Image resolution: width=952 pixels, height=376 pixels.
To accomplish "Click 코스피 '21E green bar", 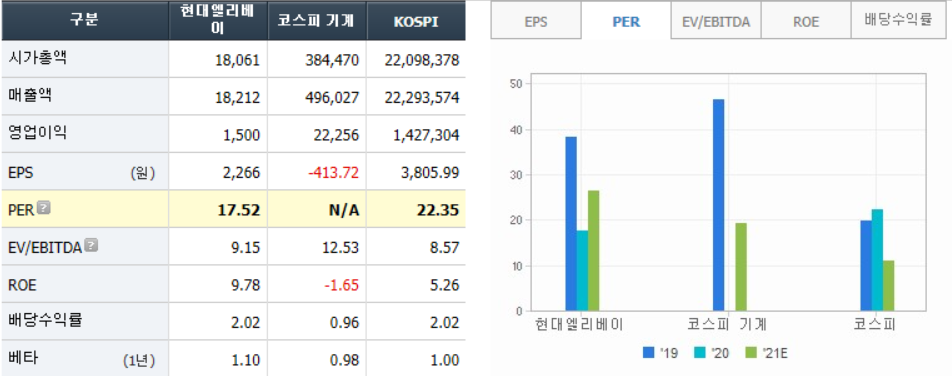I will coord(888,286).
